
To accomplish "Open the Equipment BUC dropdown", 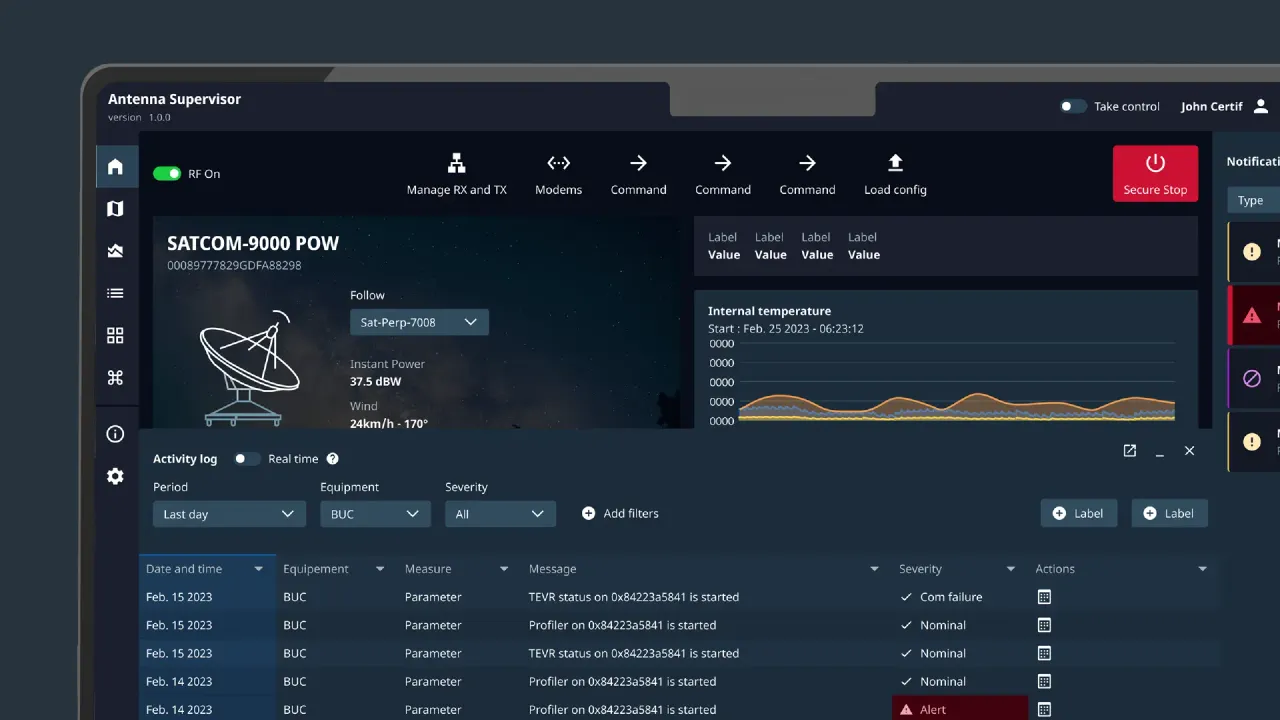I will [x=374, y=514].
